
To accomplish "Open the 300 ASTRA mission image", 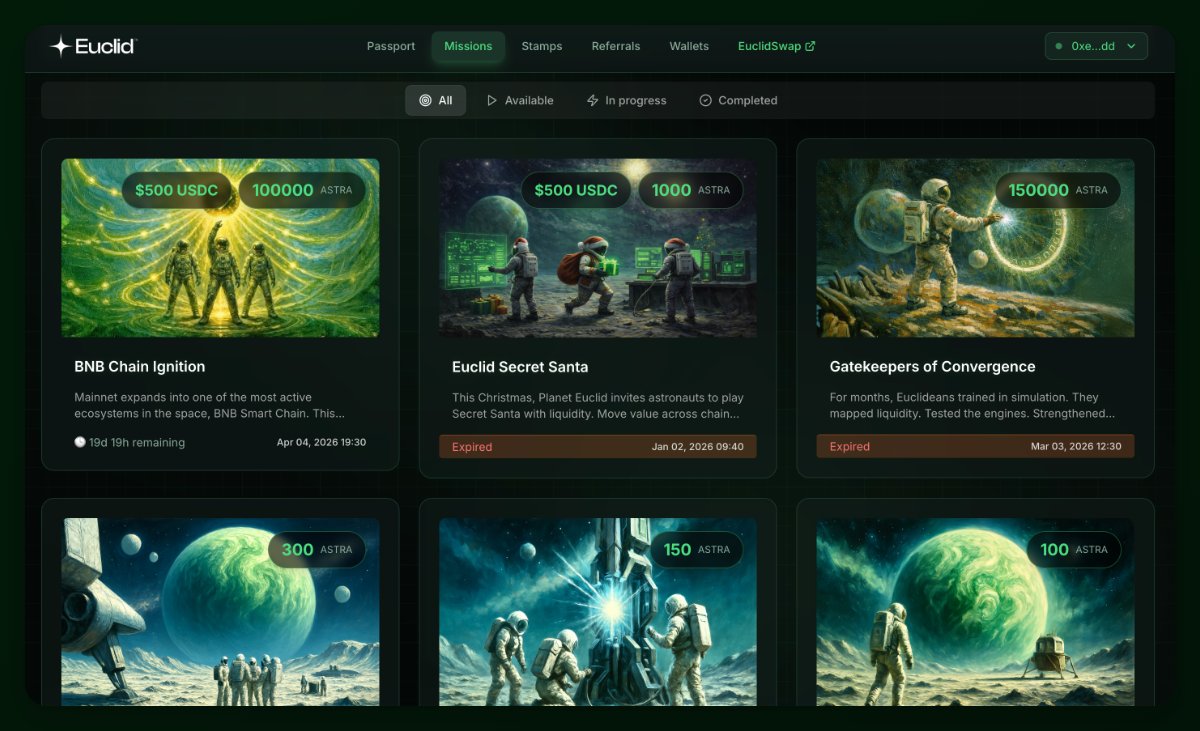I will (x=220, y=612).
